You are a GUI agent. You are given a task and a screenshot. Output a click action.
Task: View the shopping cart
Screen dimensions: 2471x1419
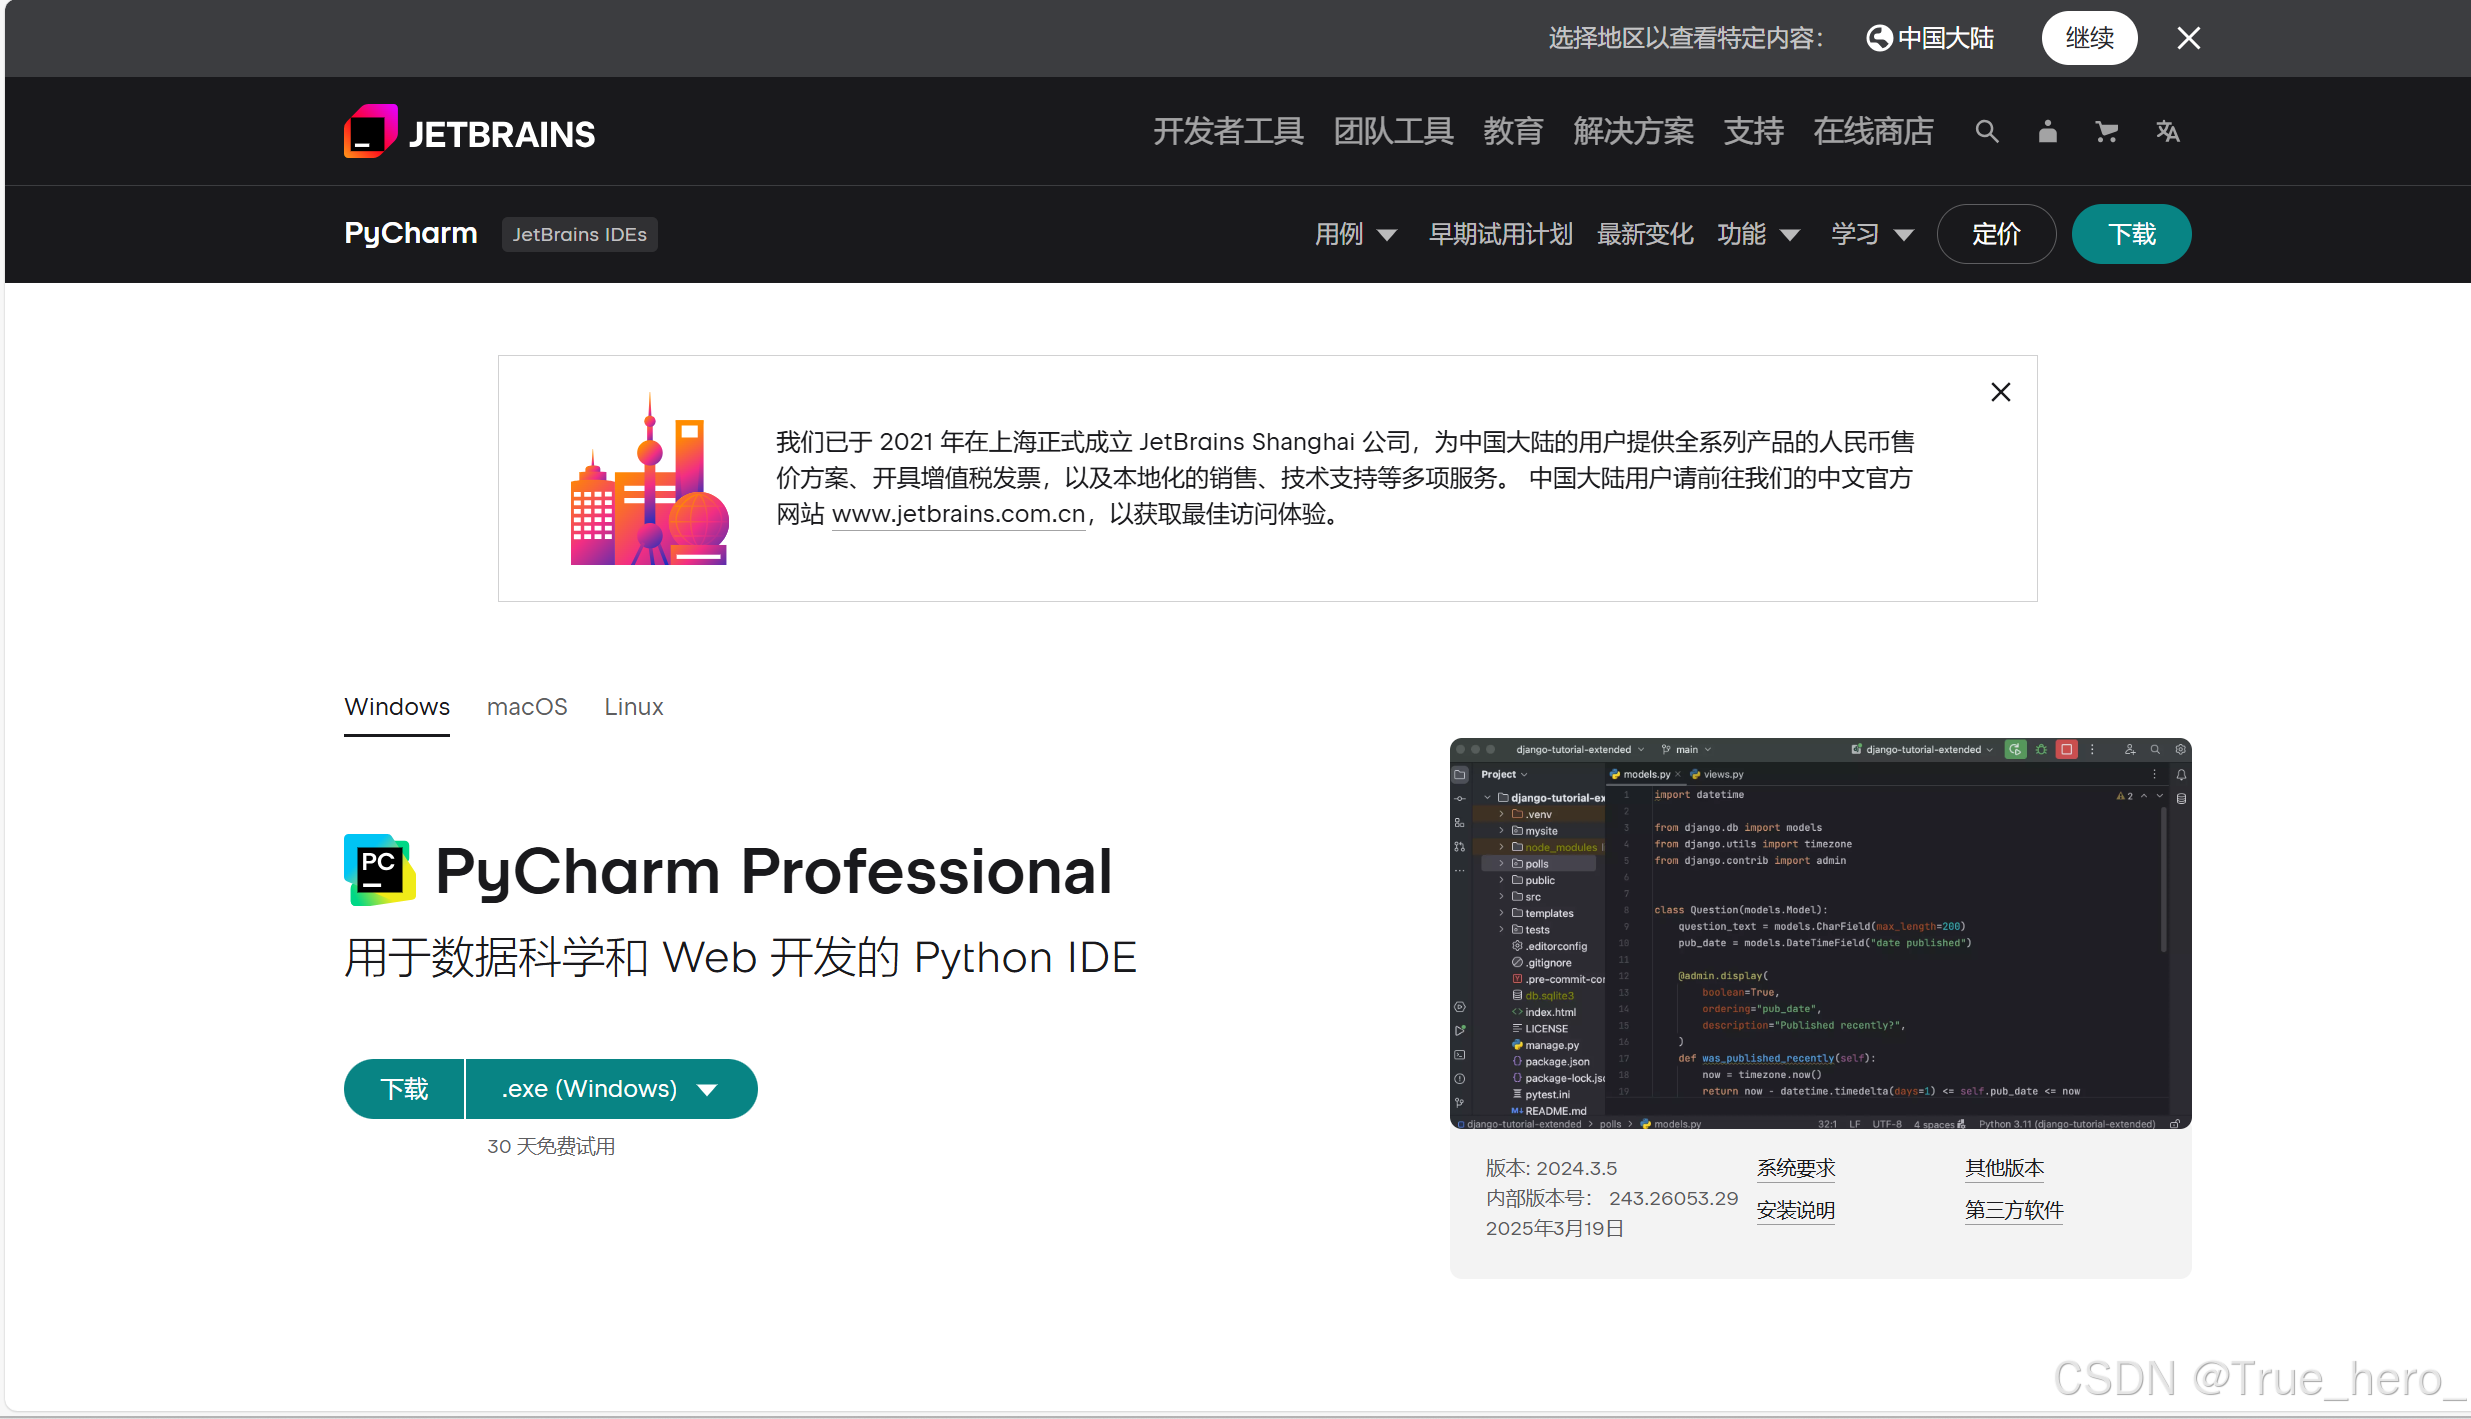pyautogui.click(x=2106, y=131)
